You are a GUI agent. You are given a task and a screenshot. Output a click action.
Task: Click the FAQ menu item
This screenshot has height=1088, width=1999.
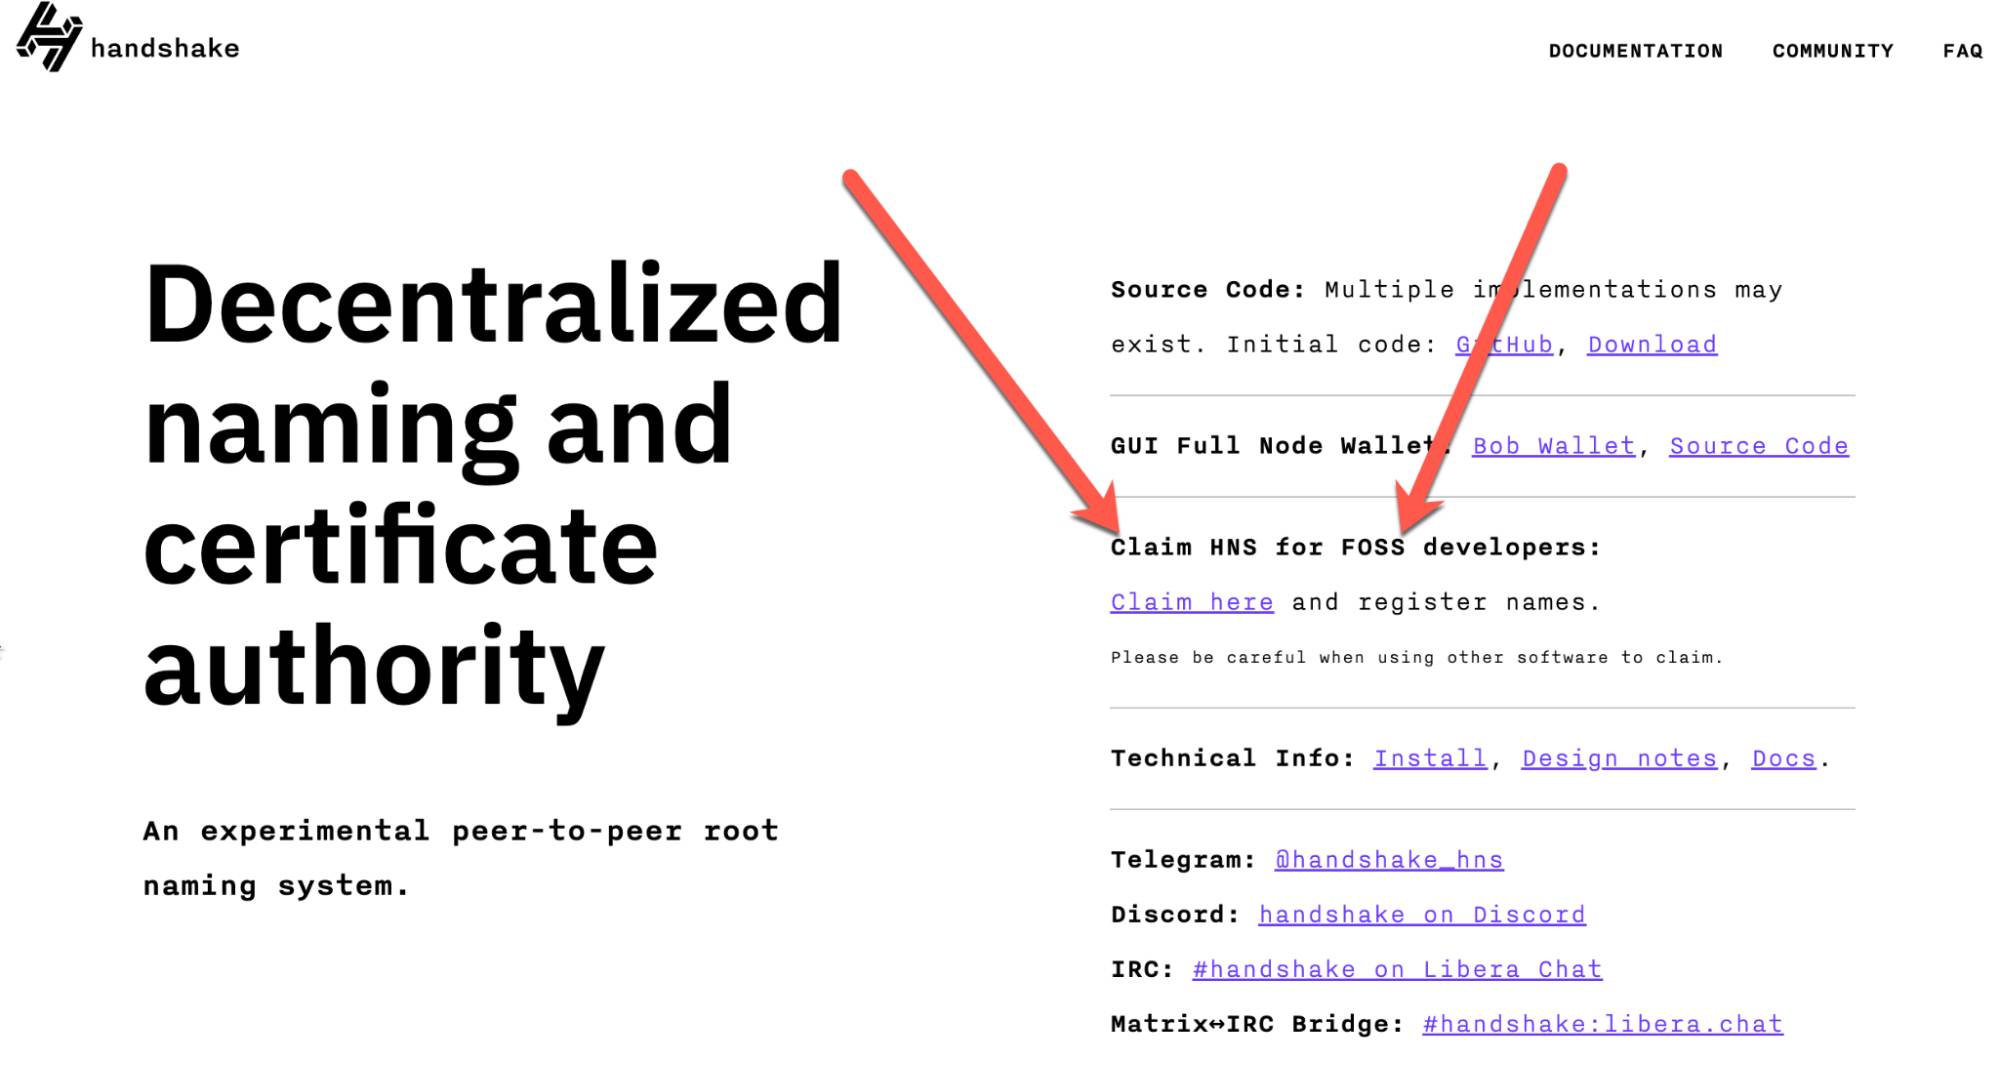point(1959,50)
